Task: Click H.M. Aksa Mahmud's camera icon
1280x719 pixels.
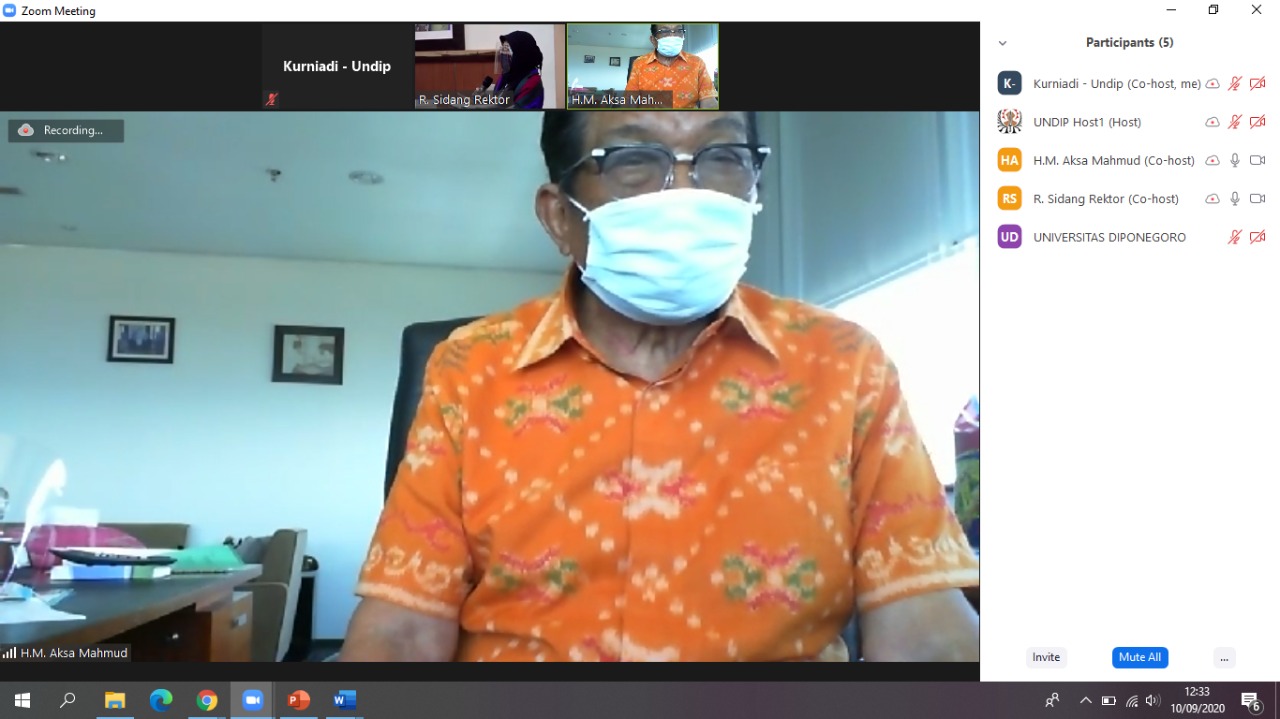Action: pyautogui.click(x=1258, y=160)
